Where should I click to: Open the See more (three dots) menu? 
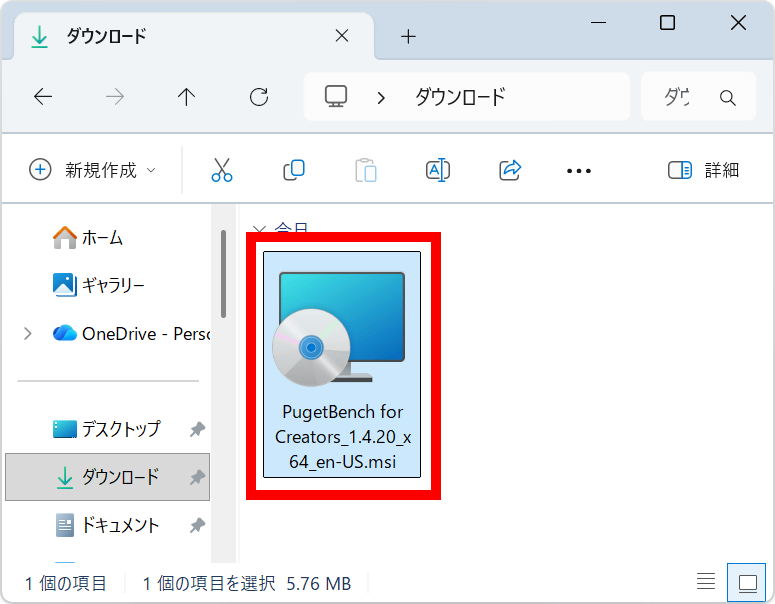pyautogui.click(x=579, y=171)
